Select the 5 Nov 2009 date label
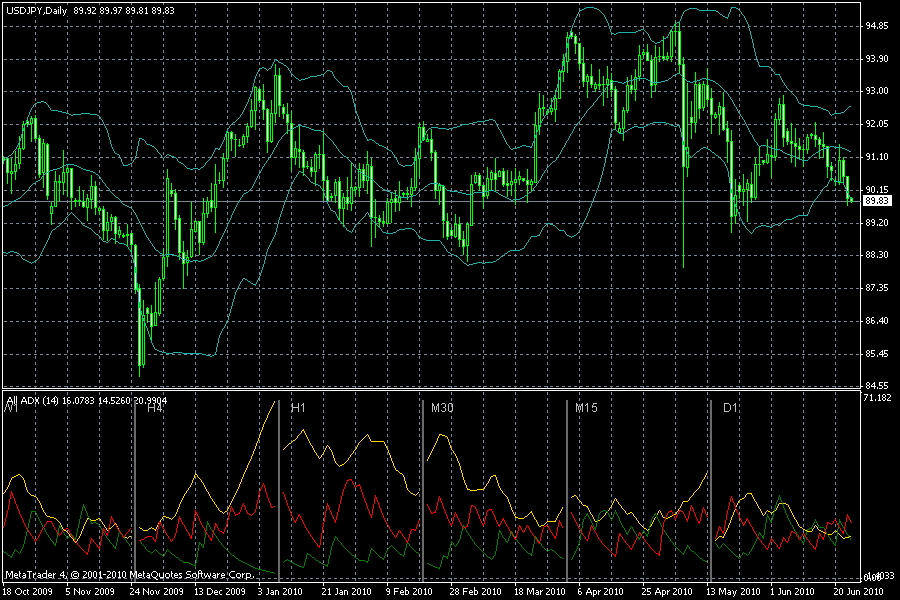Image resolution: width=900 pixels, height=600 pixels. click(90, 591)
